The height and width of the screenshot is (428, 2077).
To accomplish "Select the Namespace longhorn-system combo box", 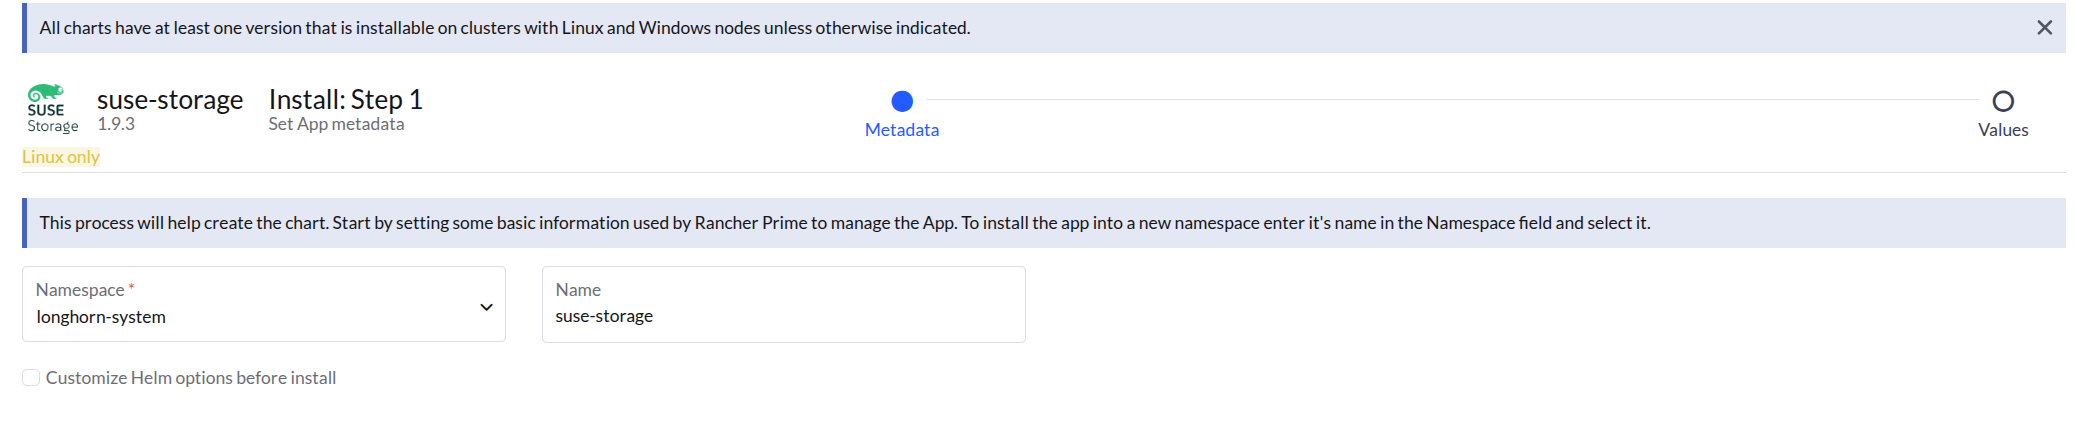I will [264, 304].
